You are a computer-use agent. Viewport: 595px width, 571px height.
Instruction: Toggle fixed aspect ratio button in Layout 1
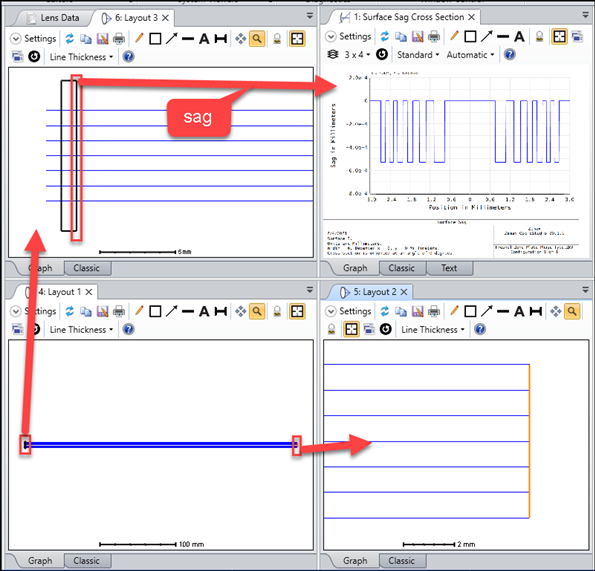pyautogui.click(x=297, y=311)
